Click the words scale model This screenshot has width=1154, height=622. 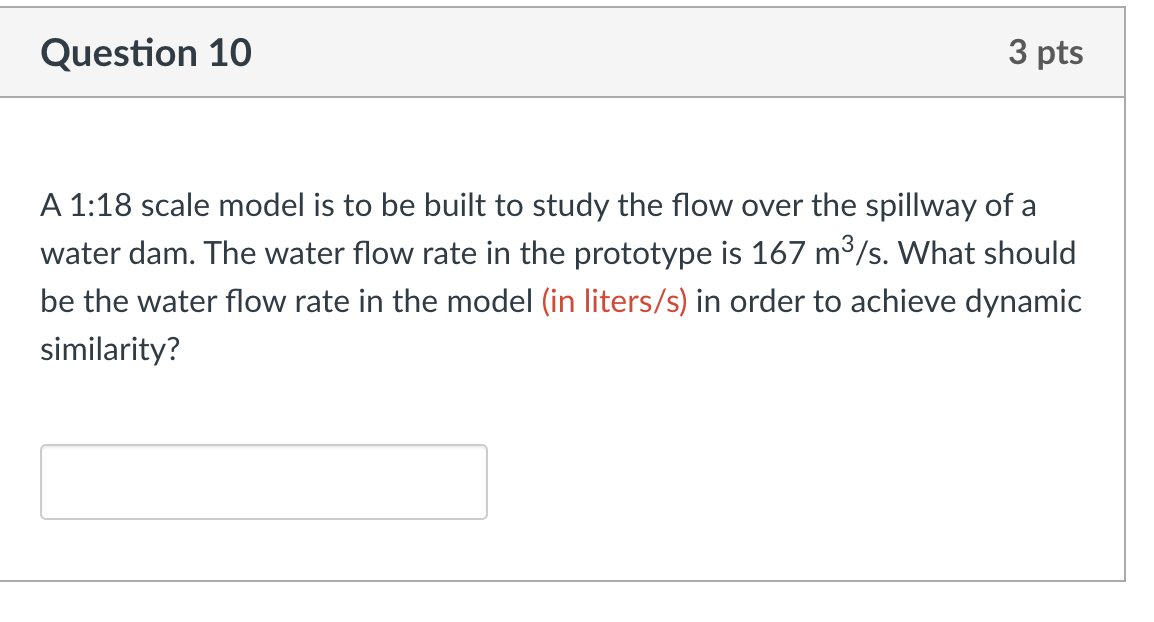pyautogui.click(x=223, y=205)
